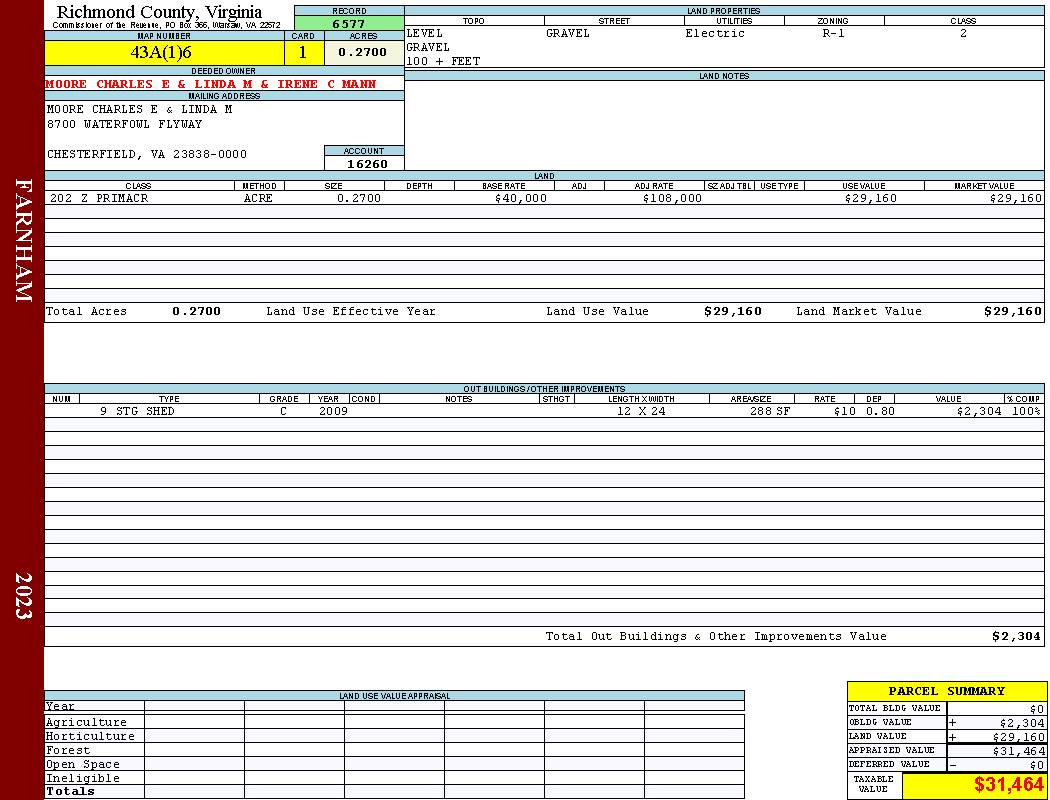
Task: Click land class 202 Z PRIMACR
Action: coord(99,199)
